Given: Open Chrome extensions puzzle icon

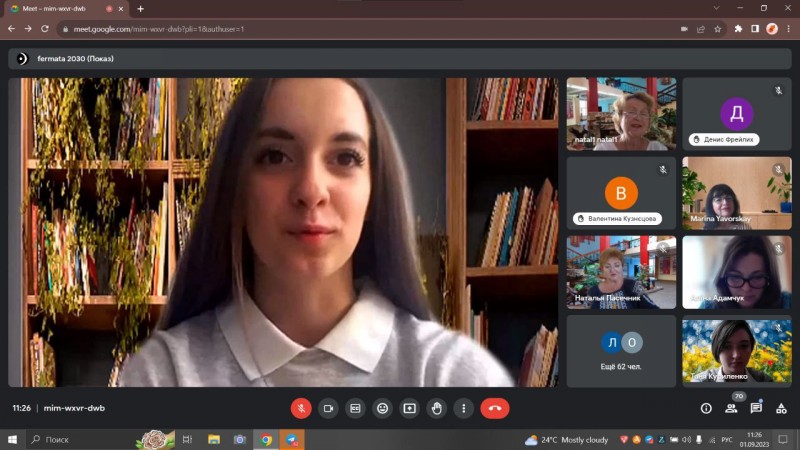Looking at the screenshot, I should (x=738, y=29).
